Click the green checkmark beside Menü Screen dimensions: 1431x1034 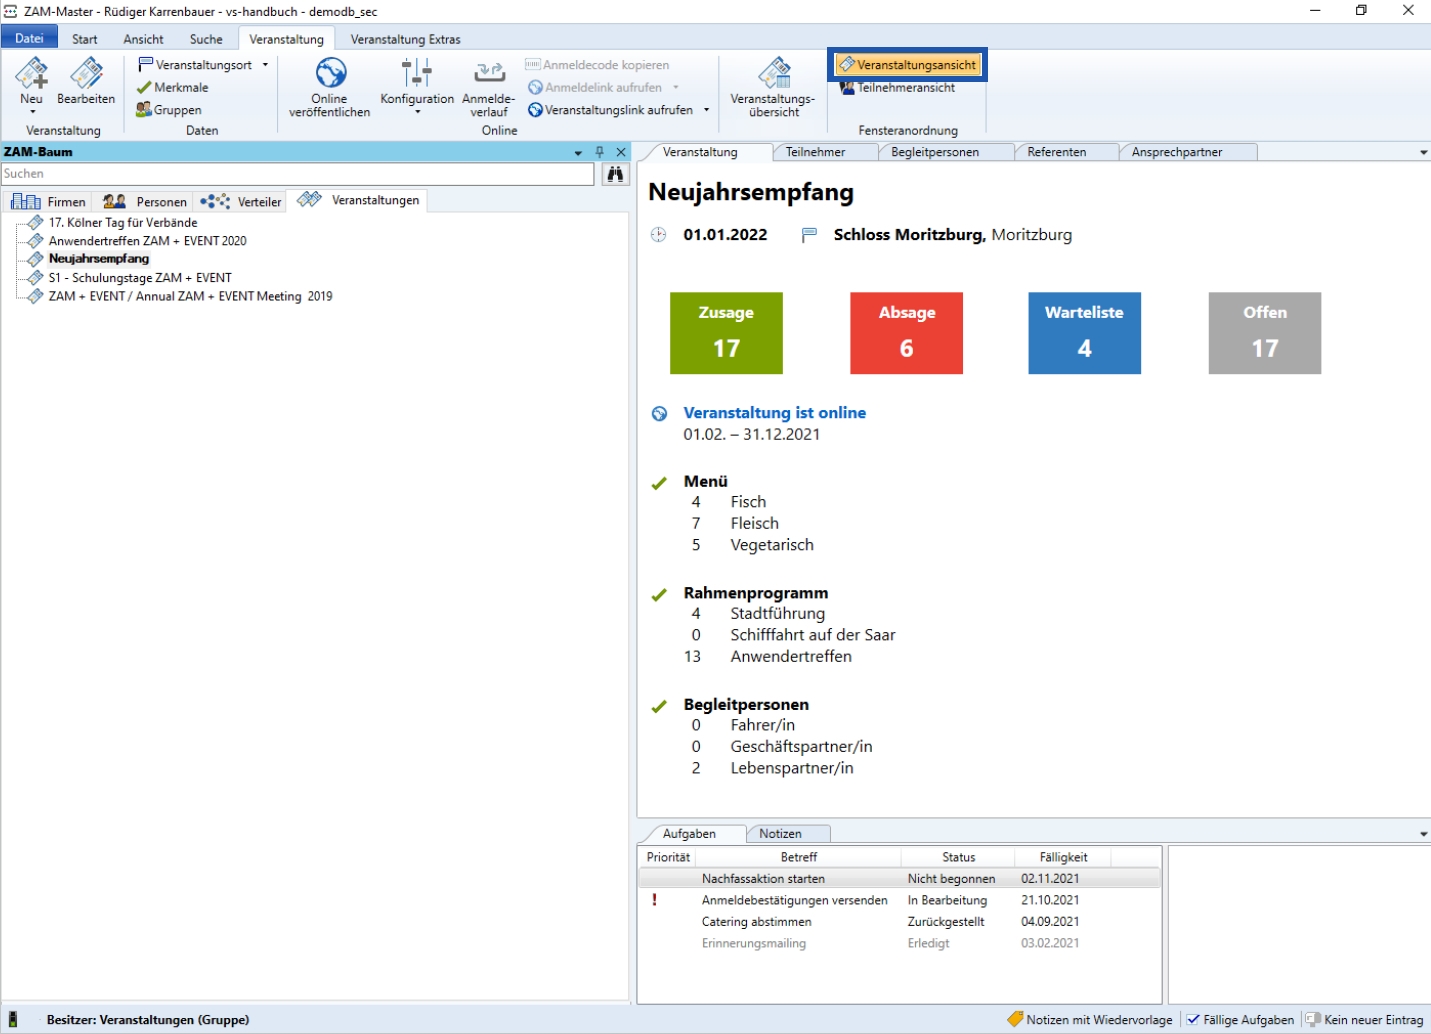(659, 483)
